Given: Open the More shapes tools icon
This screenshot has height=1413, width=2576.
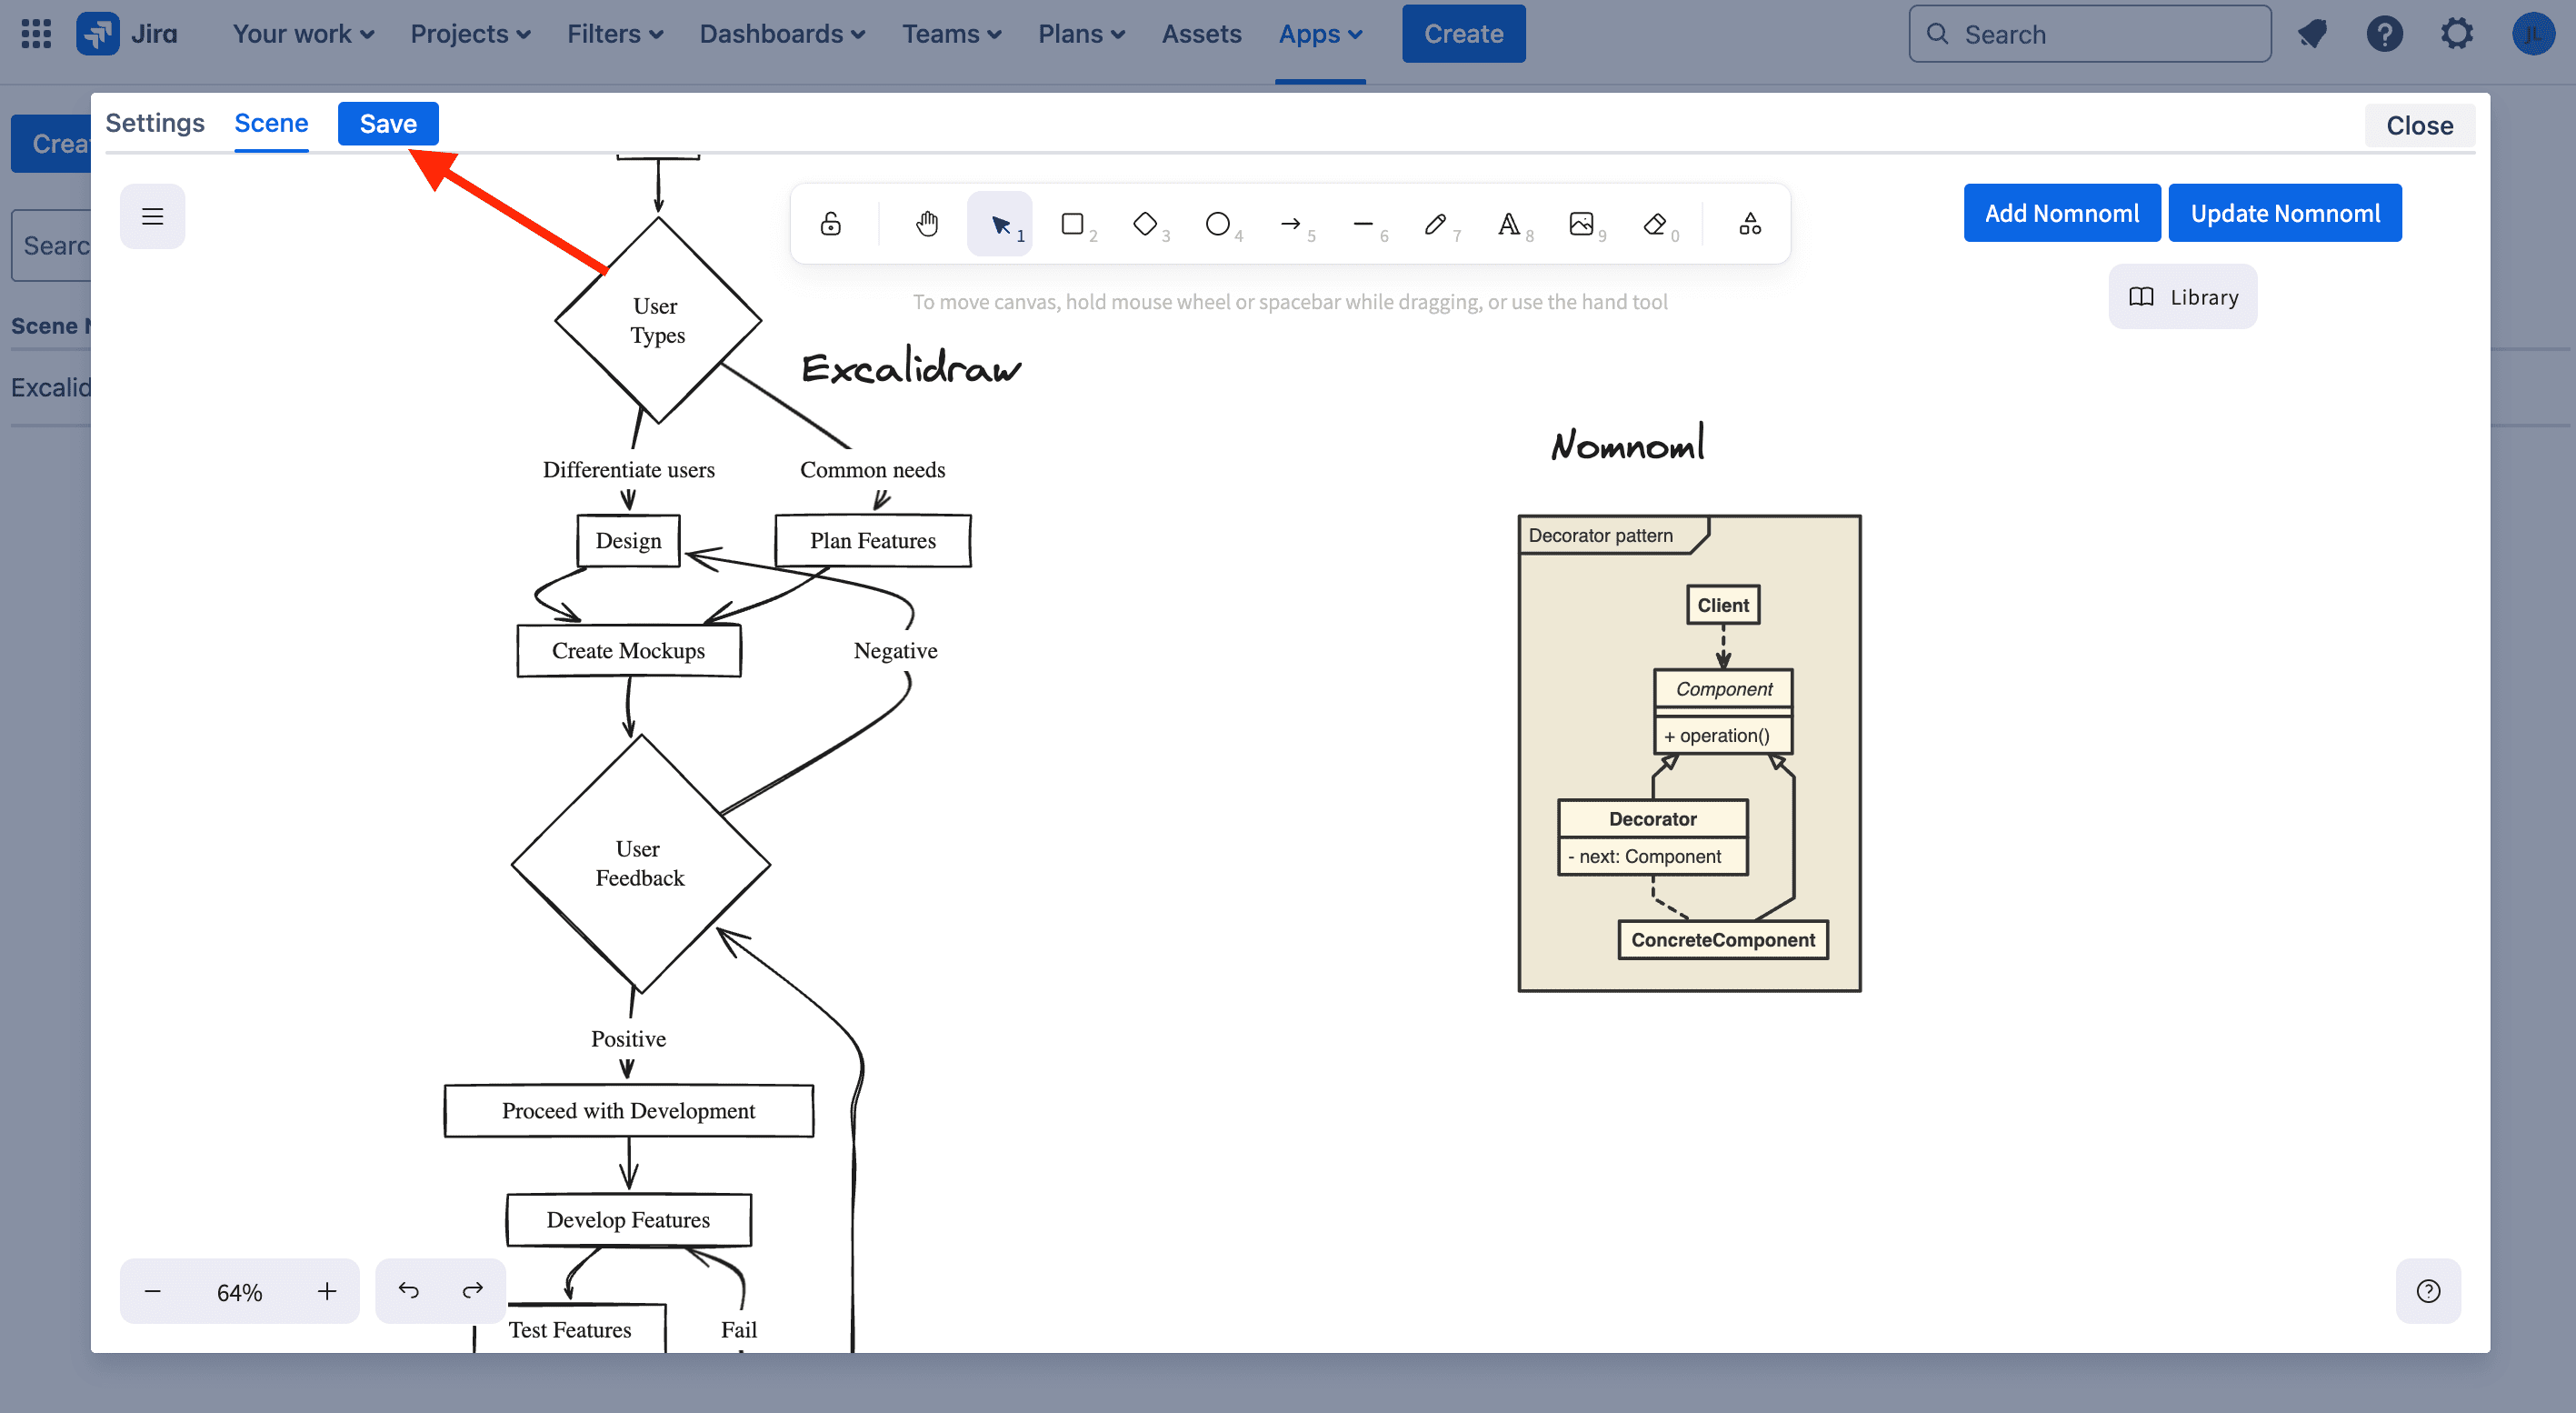Looking at the screenshot, I should [x=1750, y=223].
